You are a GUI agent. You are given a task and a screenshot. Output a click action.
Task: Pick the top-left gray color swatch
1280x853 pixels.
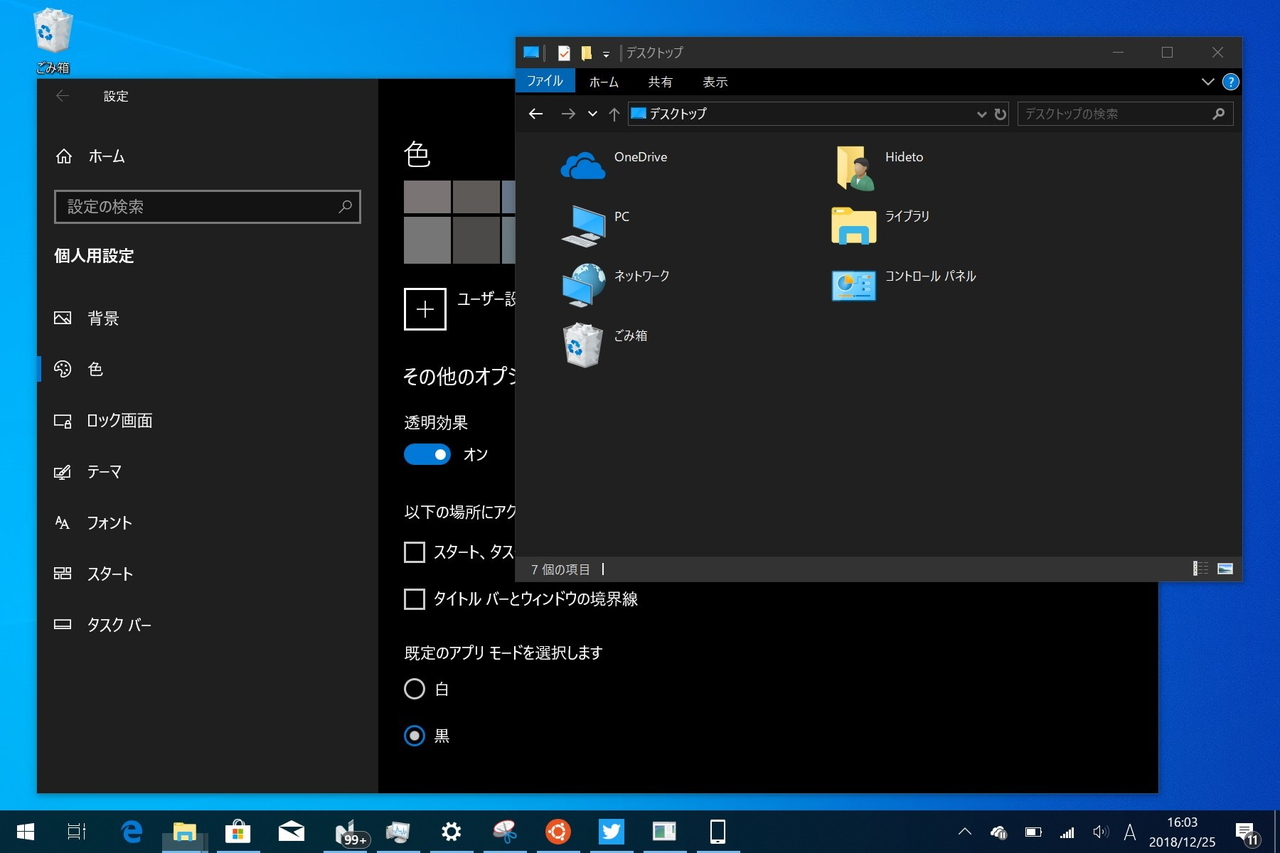point(427,197)
